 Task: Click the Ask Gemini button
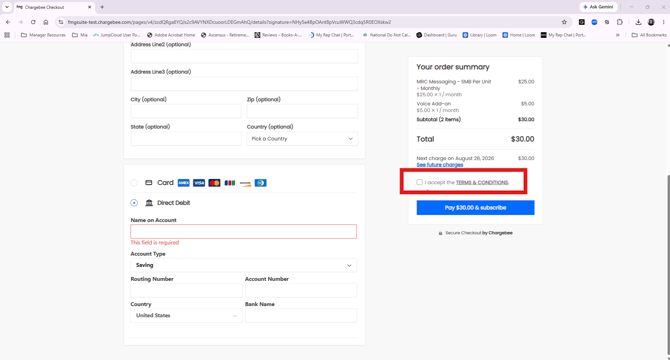[598, 7]
